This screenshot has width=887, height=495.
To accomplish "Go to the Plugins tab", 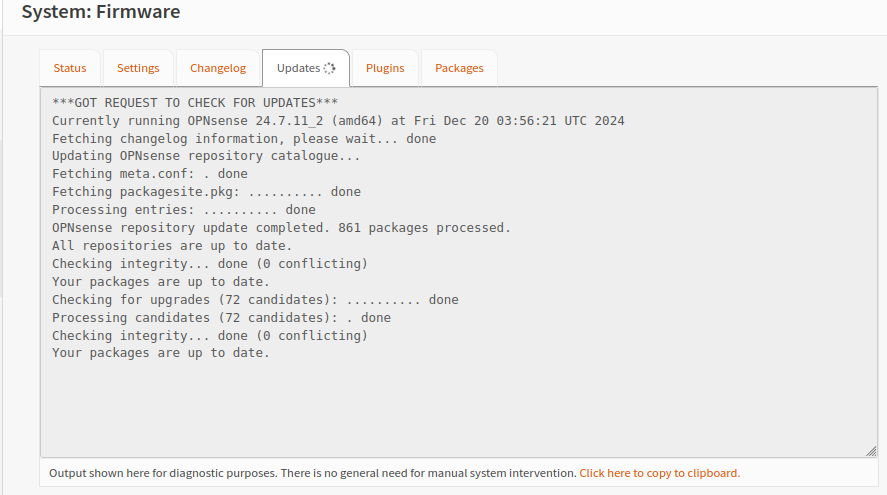I will 385,68.
